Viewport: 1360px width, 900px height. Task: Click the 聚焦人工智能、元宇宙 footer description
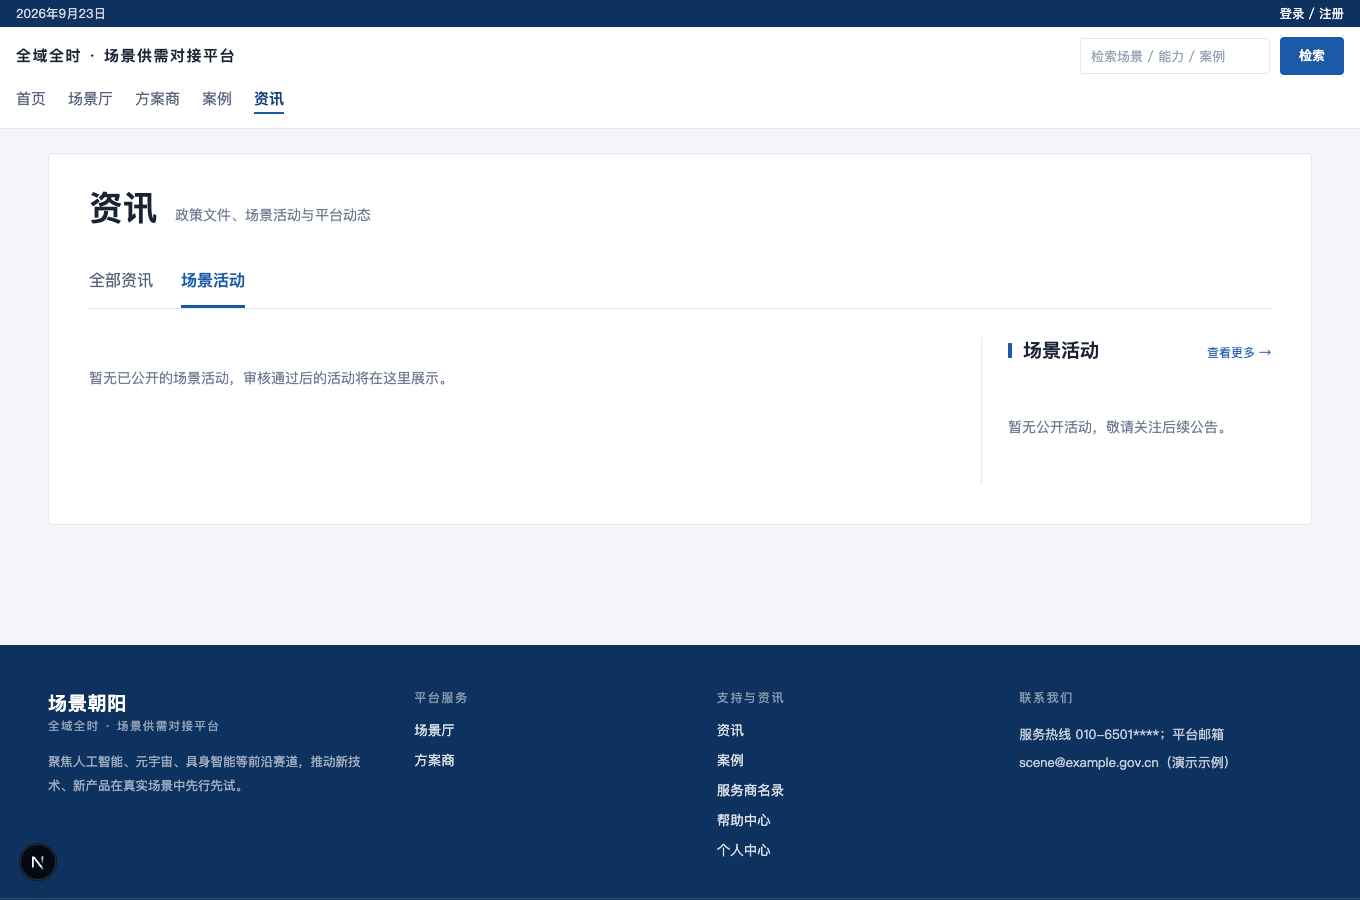pos(204,774)
